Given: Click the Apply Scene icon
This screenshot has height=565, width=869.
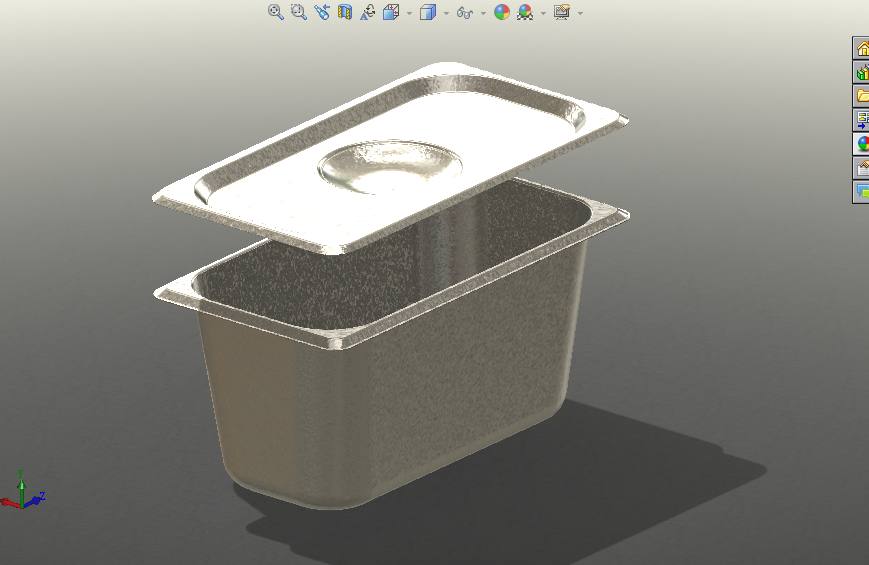Looking at the screenshot, I should (525, 12).
